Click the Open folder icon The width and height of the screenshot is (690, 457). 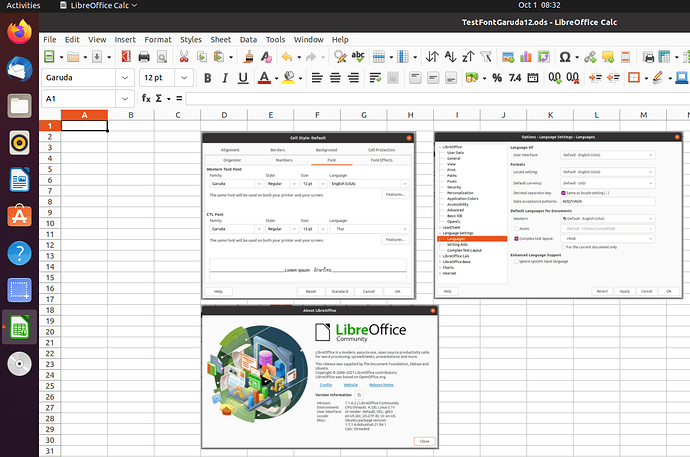click(73, 57)
